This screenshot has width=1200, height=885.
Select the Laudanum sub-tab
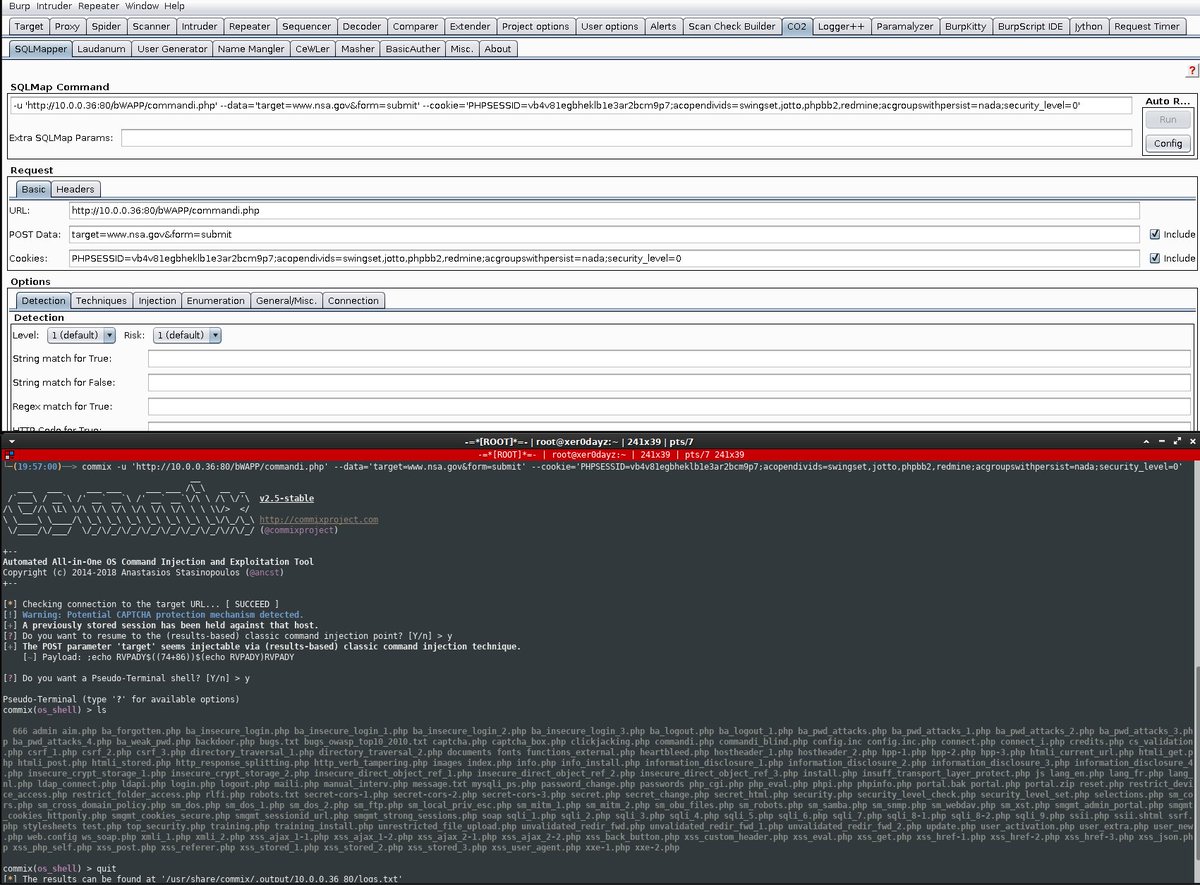(102, 48)
